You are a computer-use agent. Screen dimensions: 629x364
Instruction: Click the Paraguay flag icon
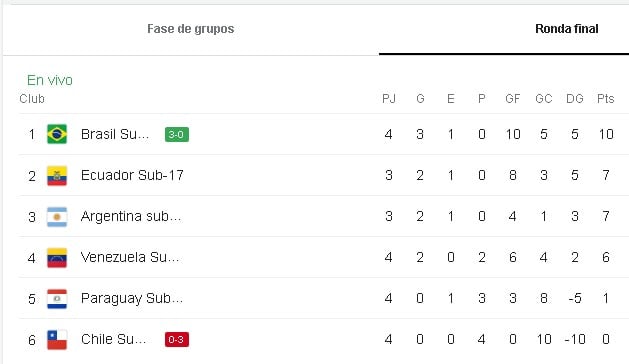(57, 299)
